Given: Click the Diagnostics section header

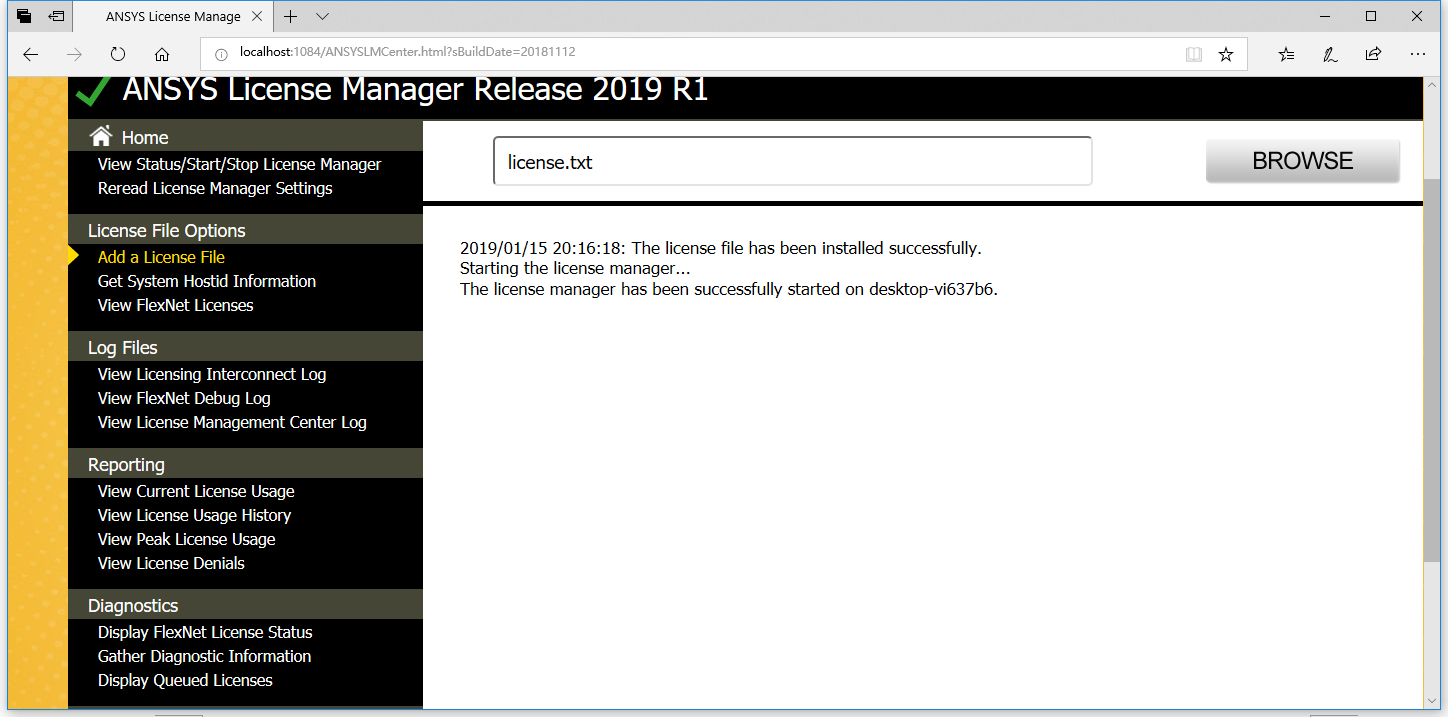Looking at the screenshot, I should tap(245, 605).
